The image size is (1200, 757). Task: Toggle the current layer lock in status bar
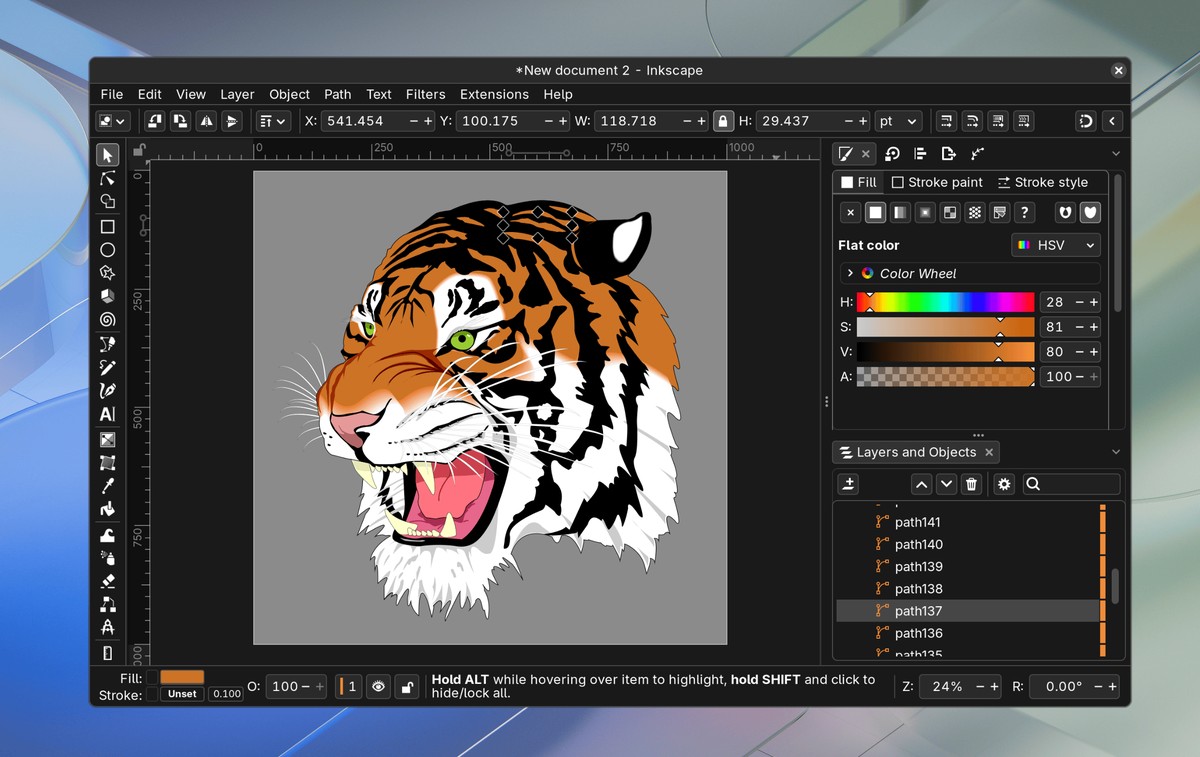pyautogui.click(x=406, y=687)
